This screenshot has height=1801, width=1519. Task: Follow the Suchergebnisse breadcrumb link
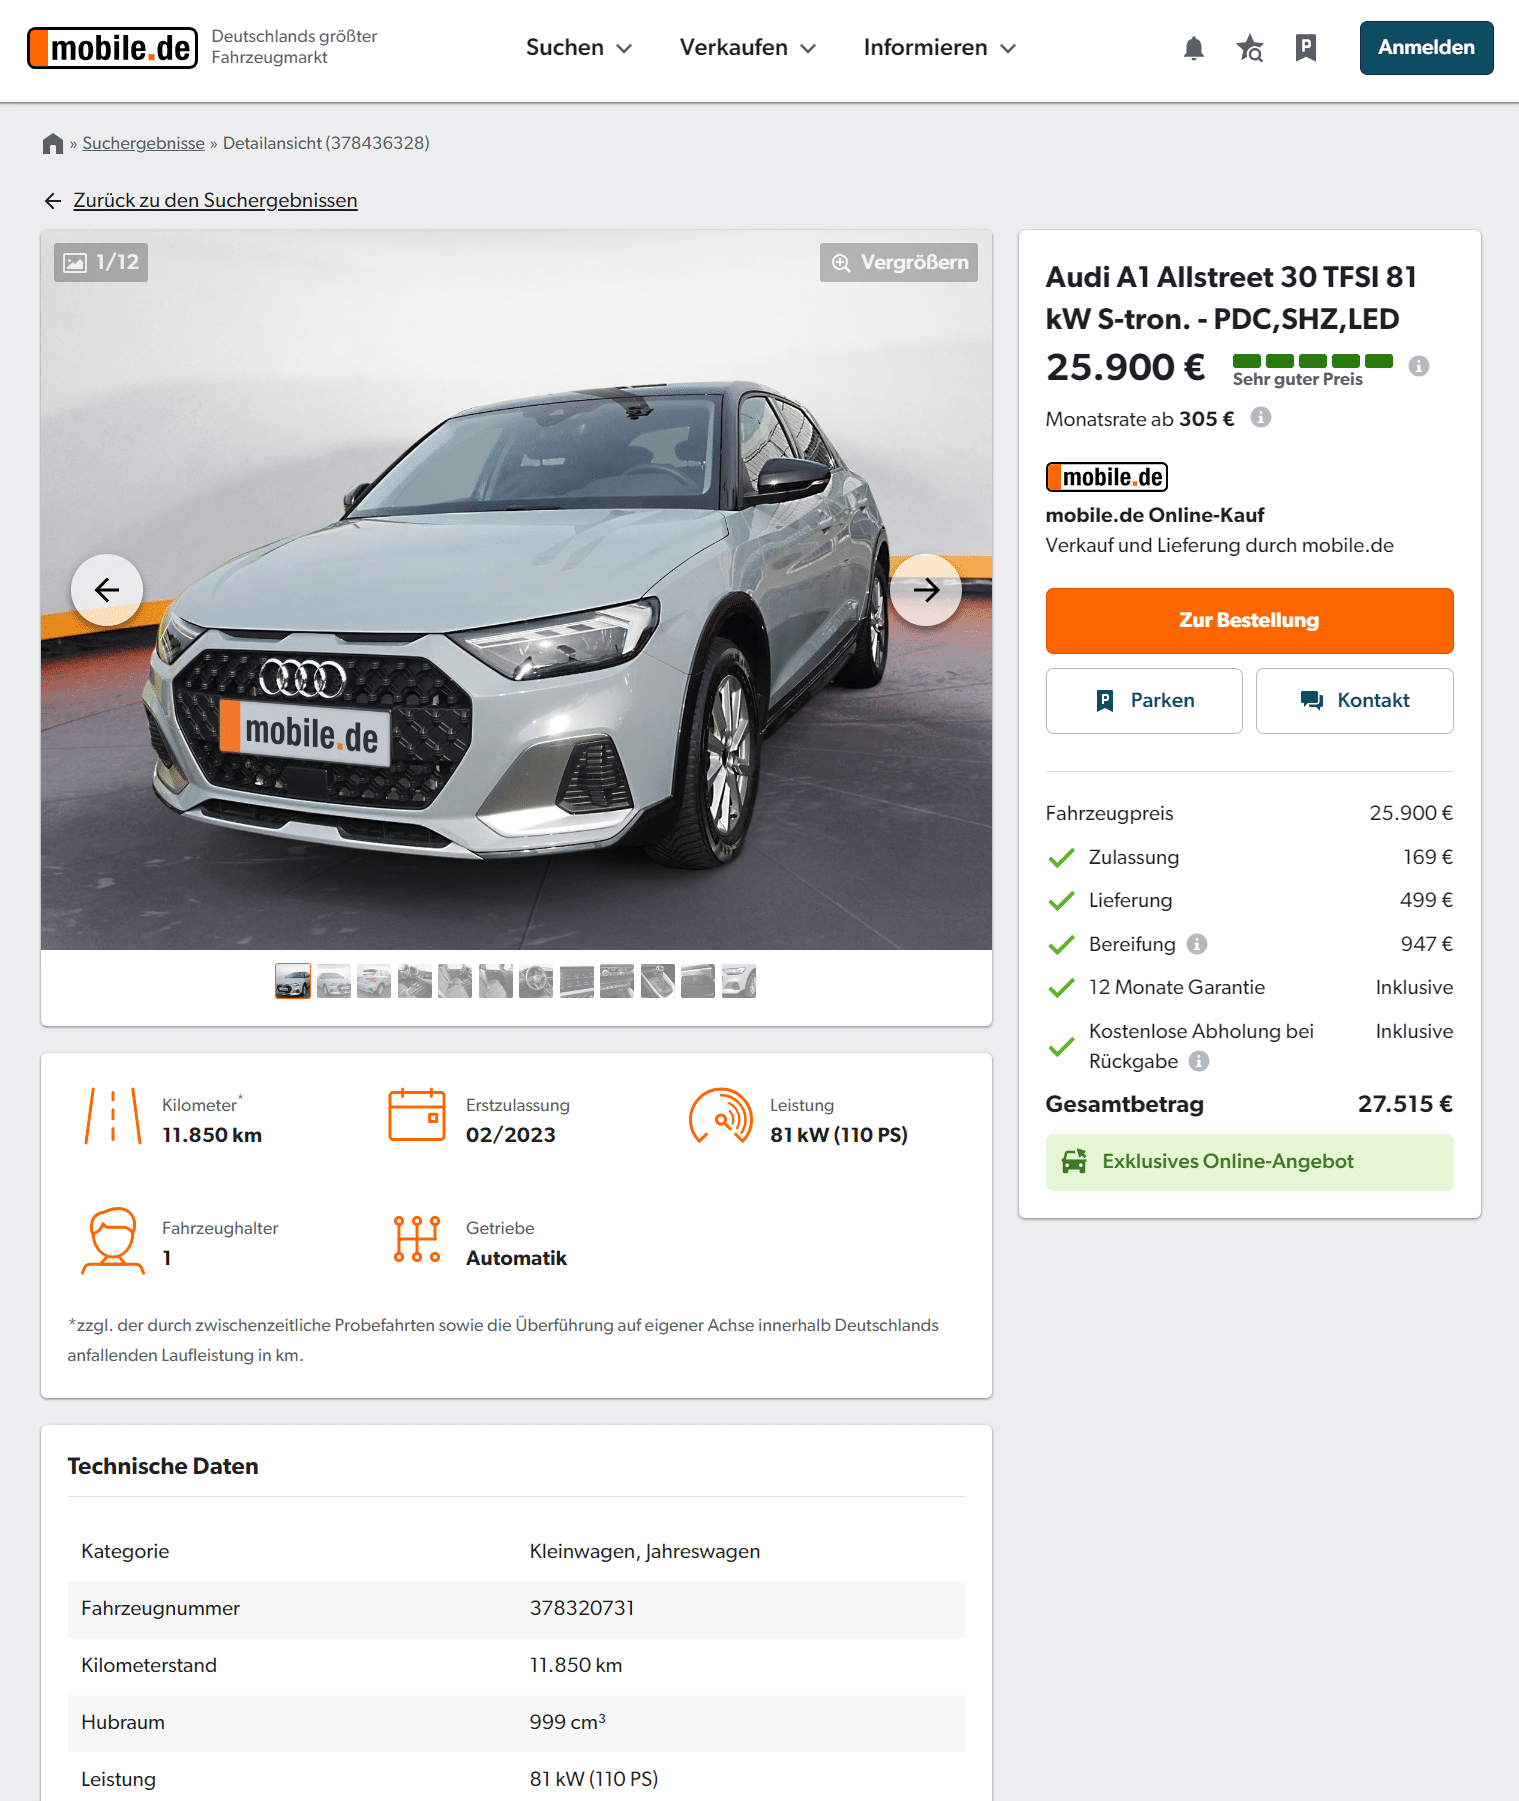click(143, 143)
